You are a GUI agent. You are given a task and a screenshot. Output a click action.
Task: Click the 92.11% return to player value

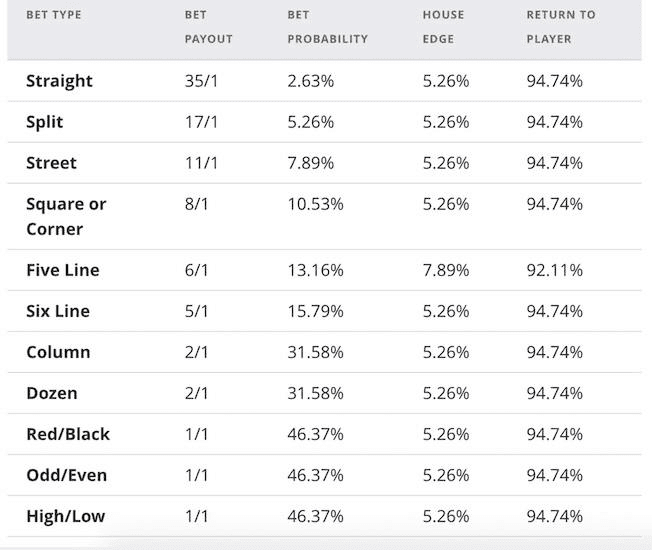click(x=554, y=270)
